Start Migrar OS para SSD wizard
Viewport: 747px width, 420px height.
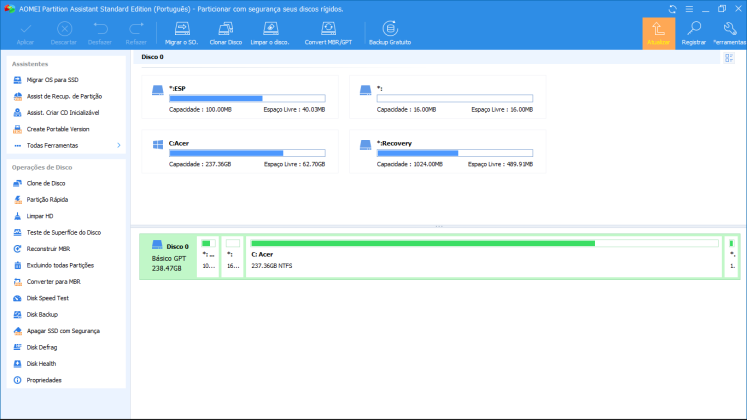pyautogui.click(x=52, y=80)
